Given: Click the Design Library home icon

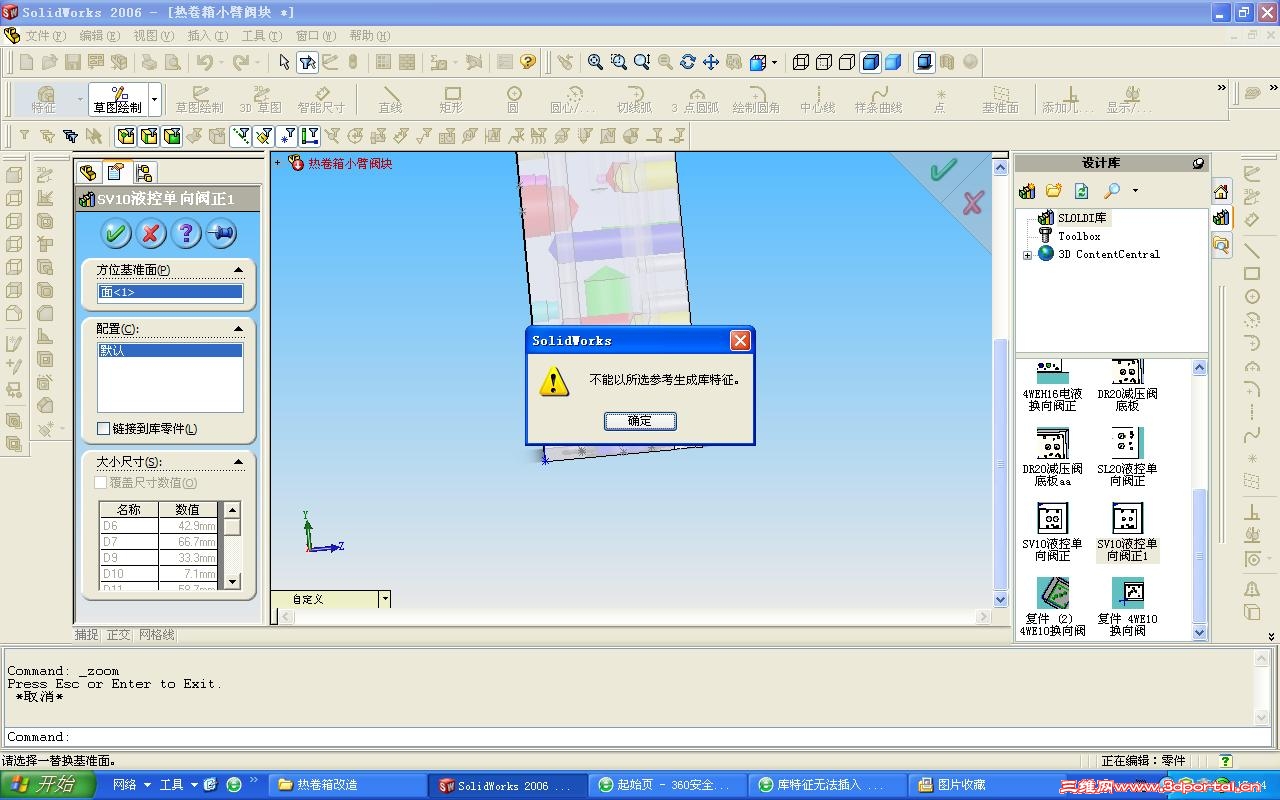Looking at the screenshot, I should coord(1221,192).
